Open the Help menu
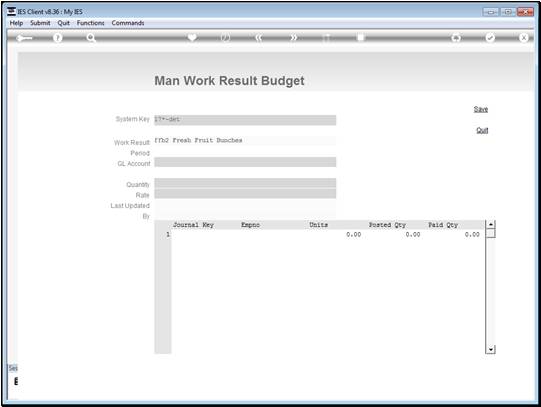 pyautogui.click(x=16, y=23)
